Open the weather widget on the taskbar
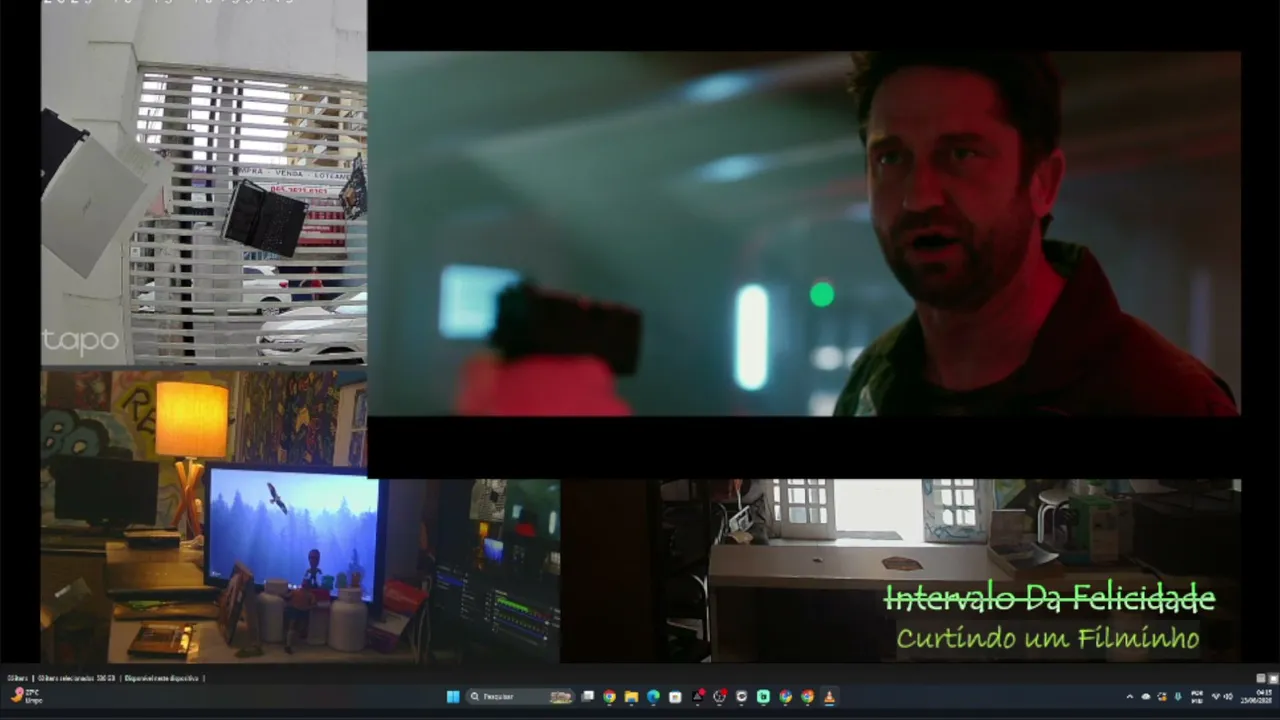The width and height of the screenshot is (1280, 720). pos(25,696)
